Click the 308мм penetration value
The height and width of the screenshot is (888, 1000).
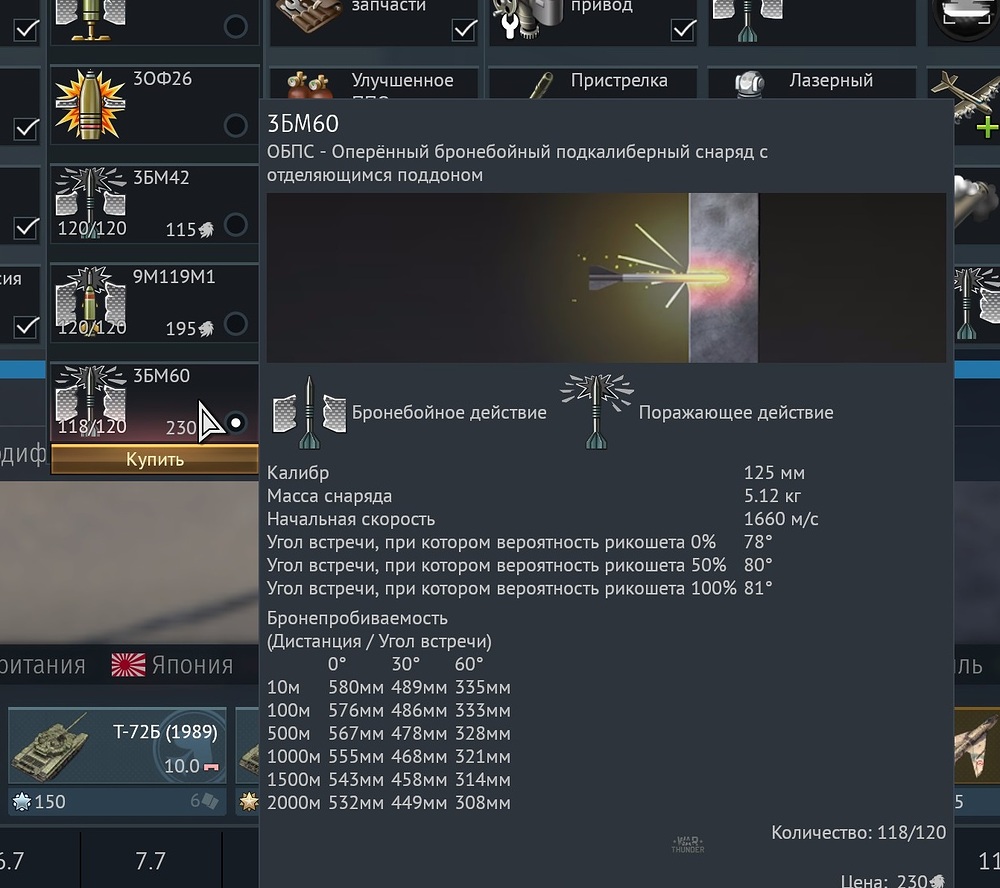(x=483, y=803)
